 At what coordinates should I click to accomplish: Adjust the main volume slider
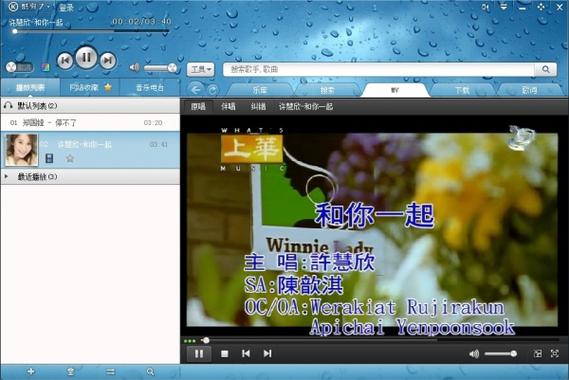[x=160, y=68]
